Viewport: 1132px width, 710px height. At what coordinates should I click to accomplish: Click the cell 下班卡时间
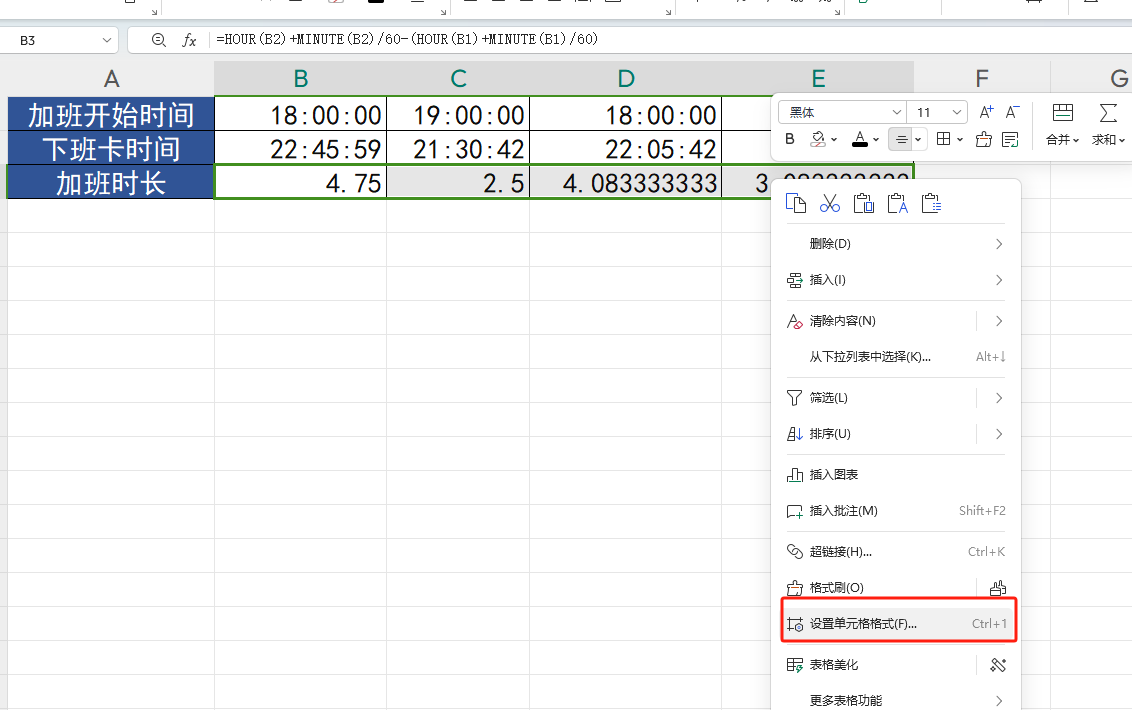(x=111, y=148)
